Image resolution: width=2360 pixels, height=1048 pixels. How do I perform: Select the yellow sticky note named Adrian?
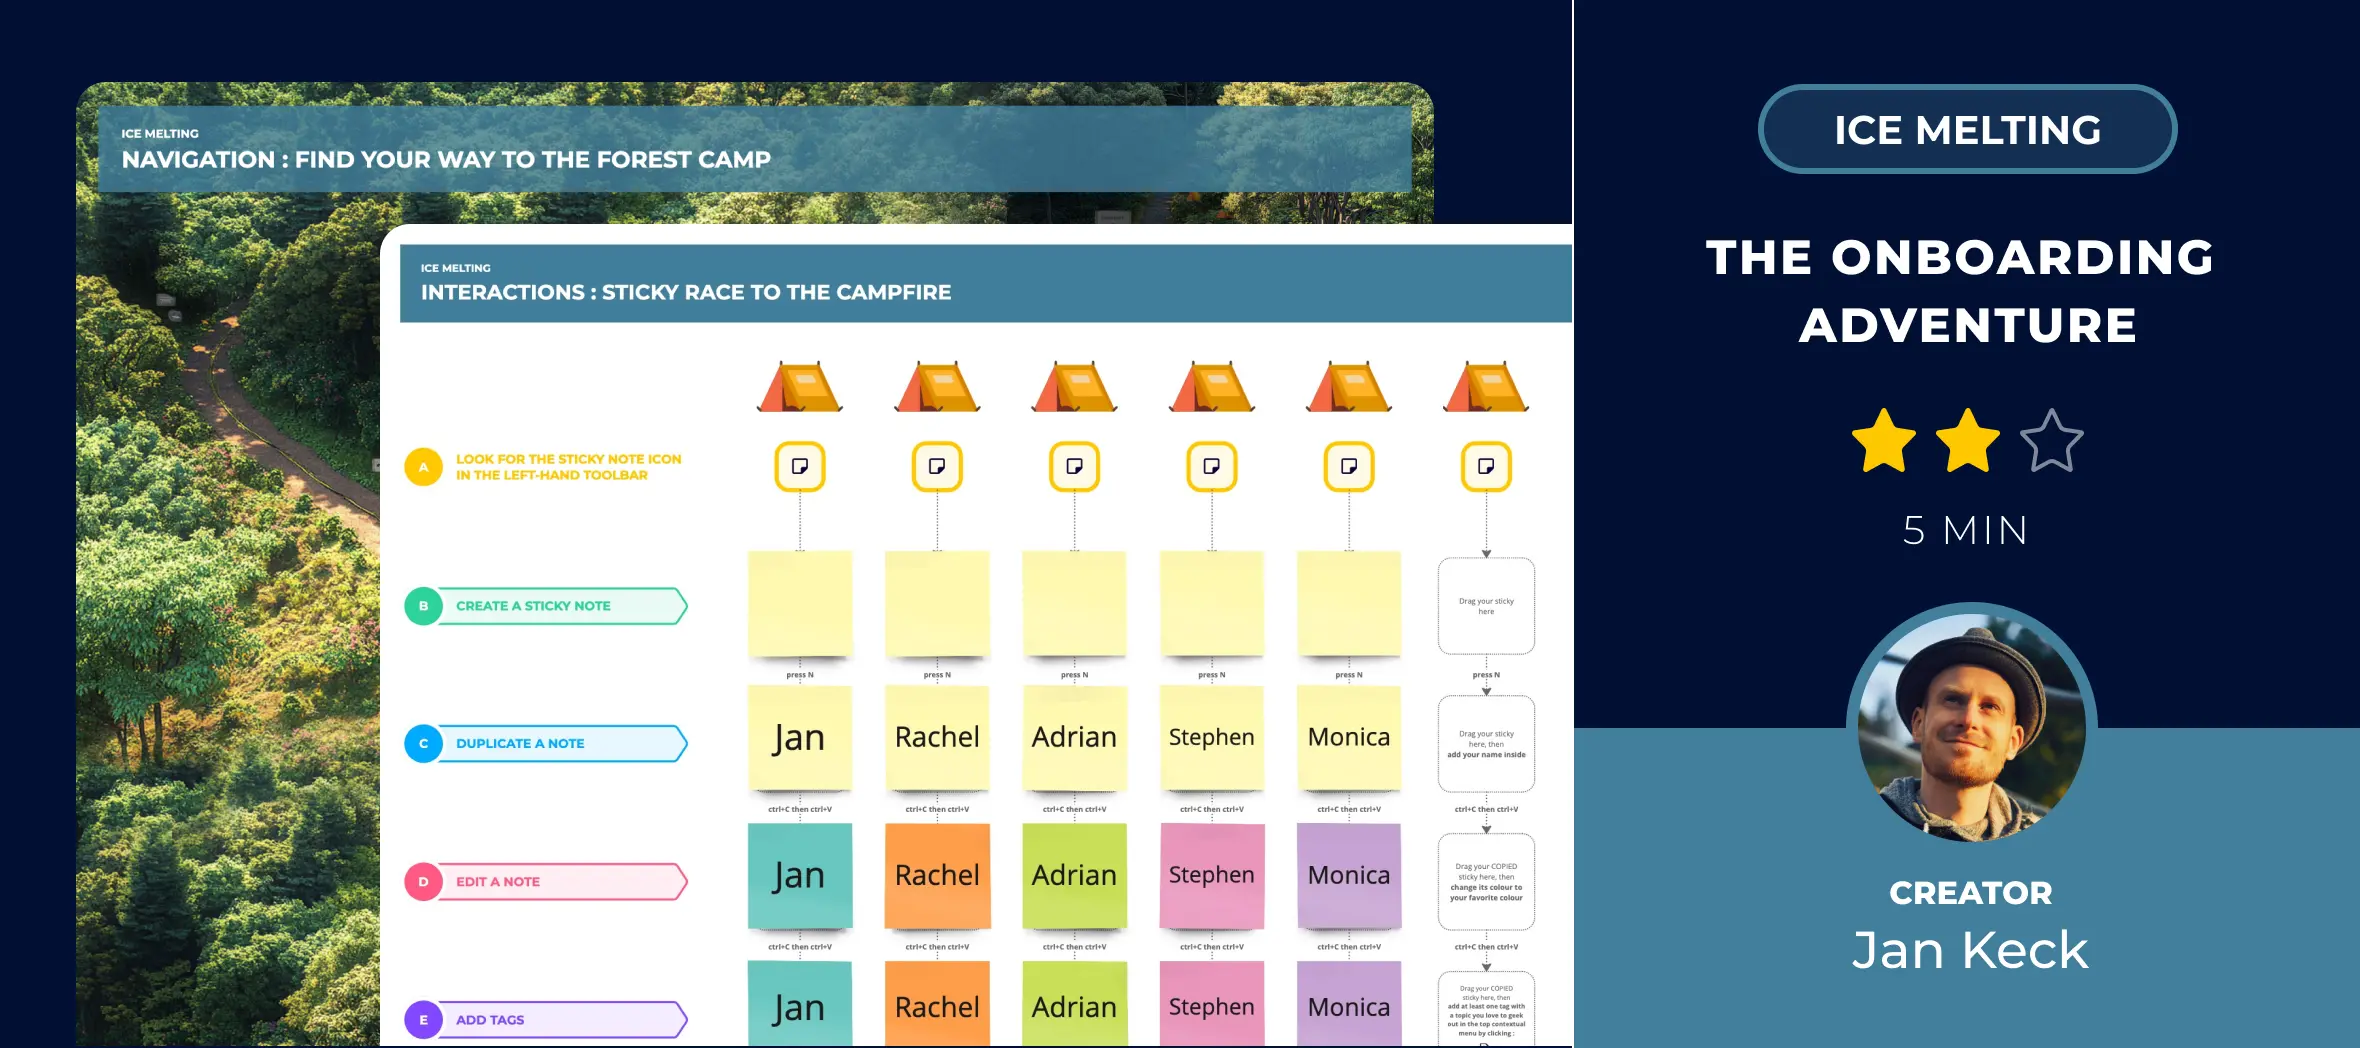point(1074,738)
